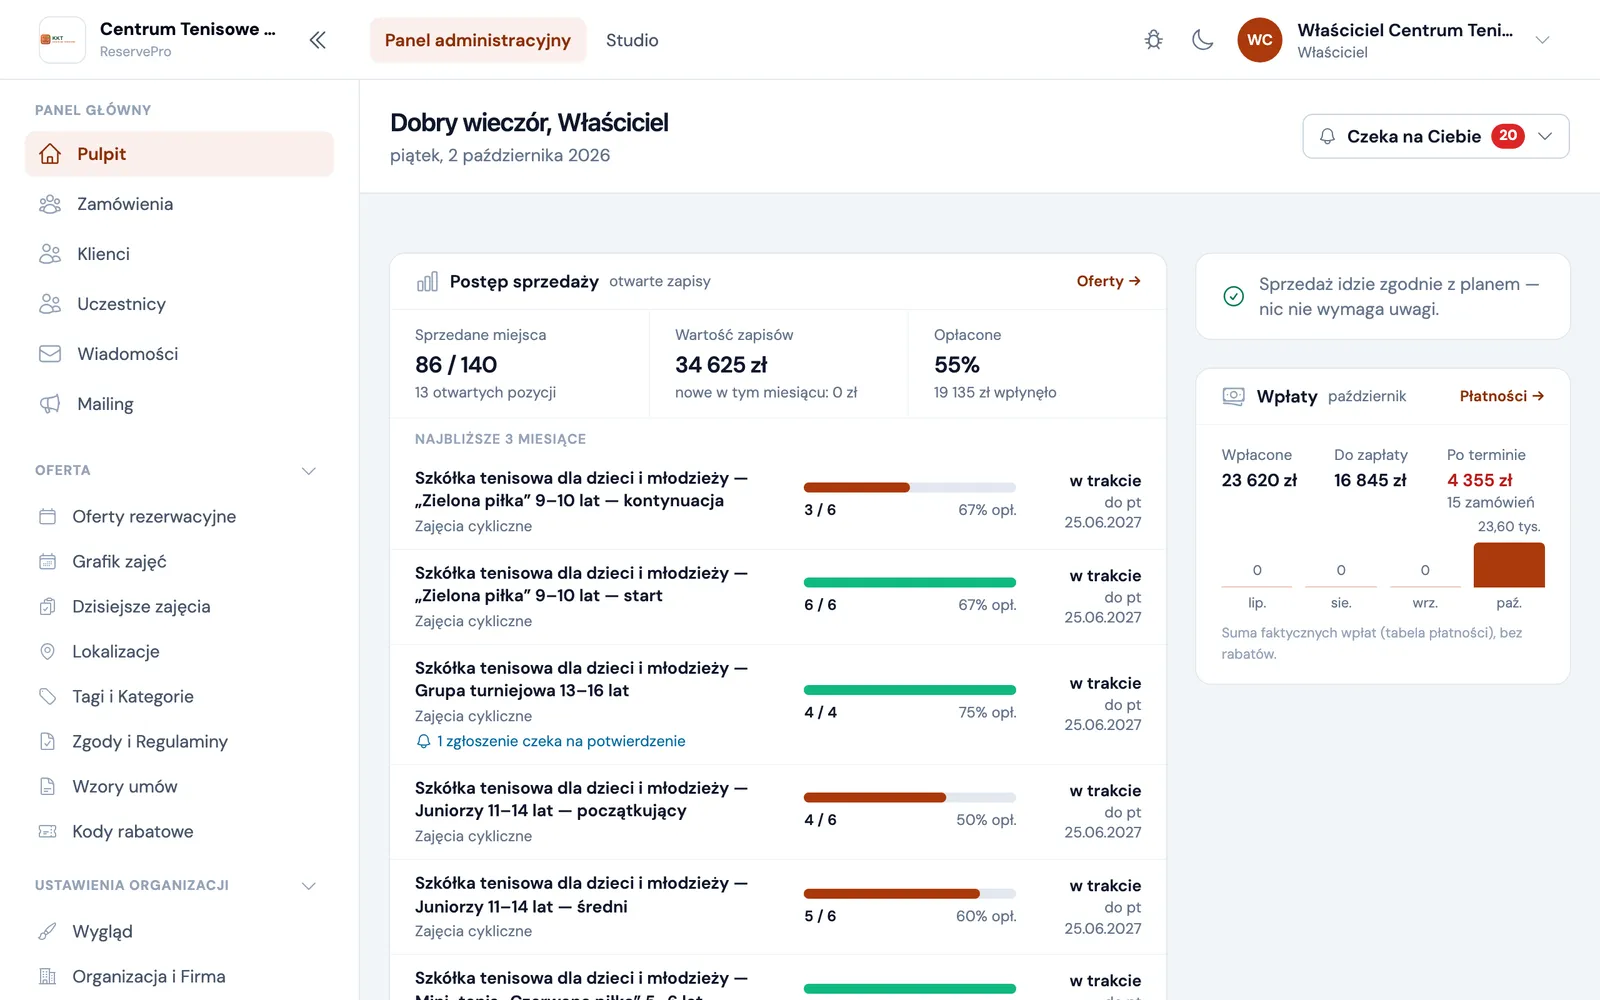Image resolution: width=1600 pixels, height=1000 pixels.
Task: Click the progress bar for Juniorzy 11–14 lat początkujący
Action: pyautogui.click(x=910, y=798)
